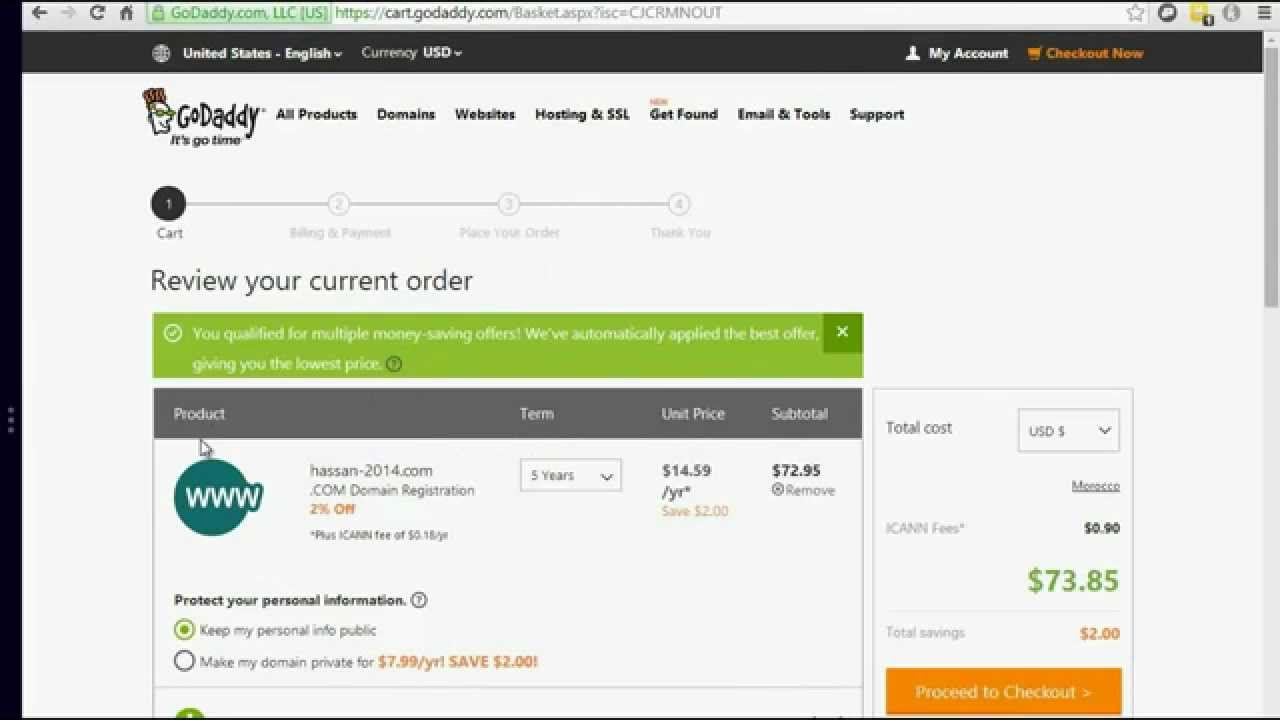
Task: Click help icon after 'lowest price'
Action: (394, 364)
